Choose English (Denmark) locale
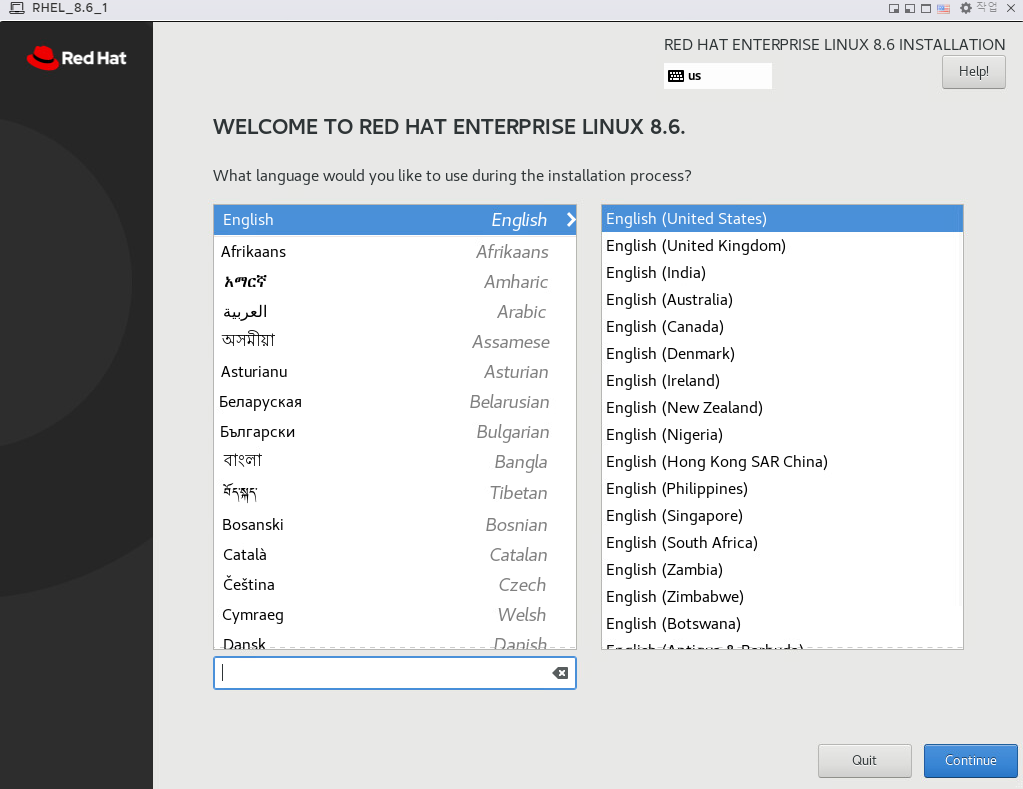 click(x=782, y=353)
